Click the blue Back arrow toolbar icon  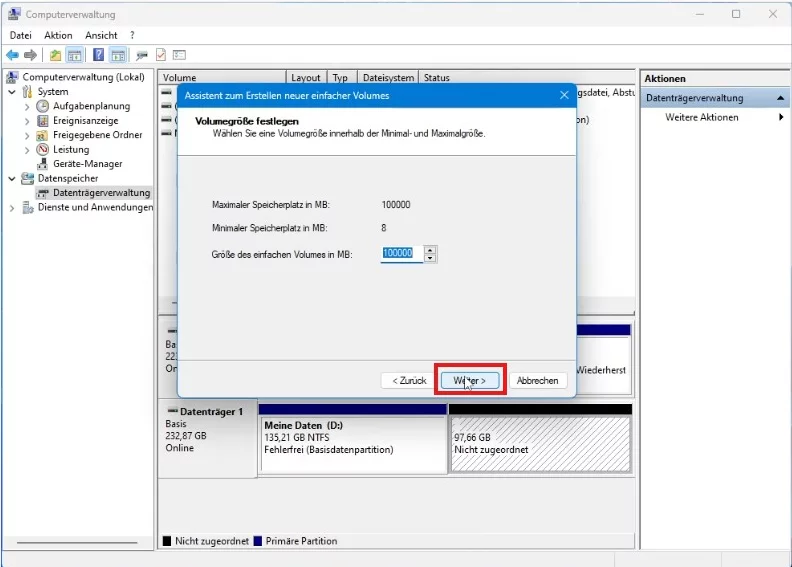pyautogui.click(x=13, y=55)
